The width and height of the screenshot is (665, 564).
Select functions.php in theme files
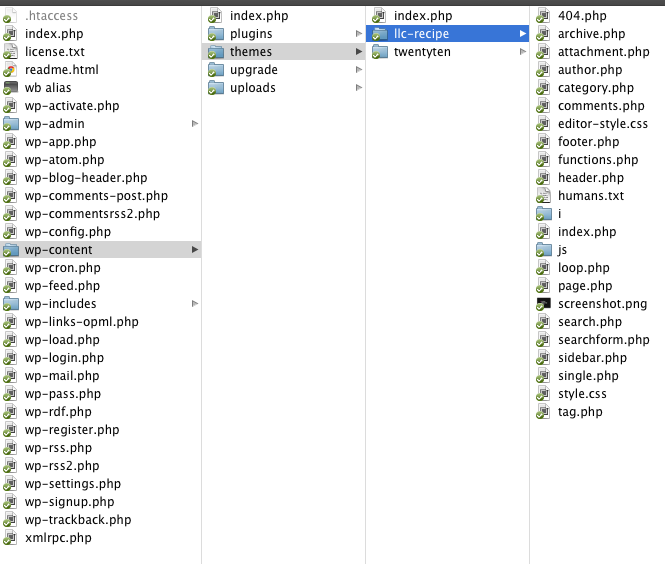tap(597, 160)
